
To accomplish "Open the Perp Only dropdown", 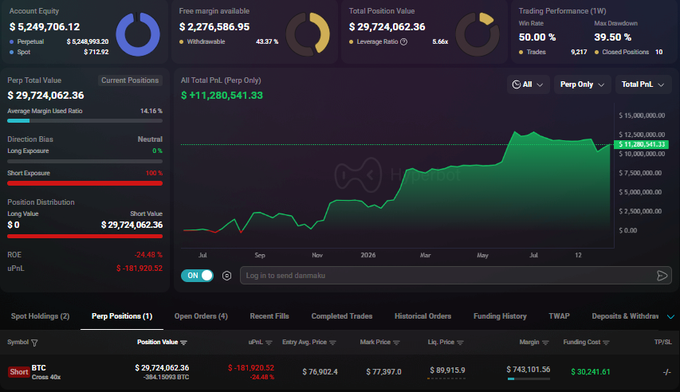I will click(x=582, y=85).
